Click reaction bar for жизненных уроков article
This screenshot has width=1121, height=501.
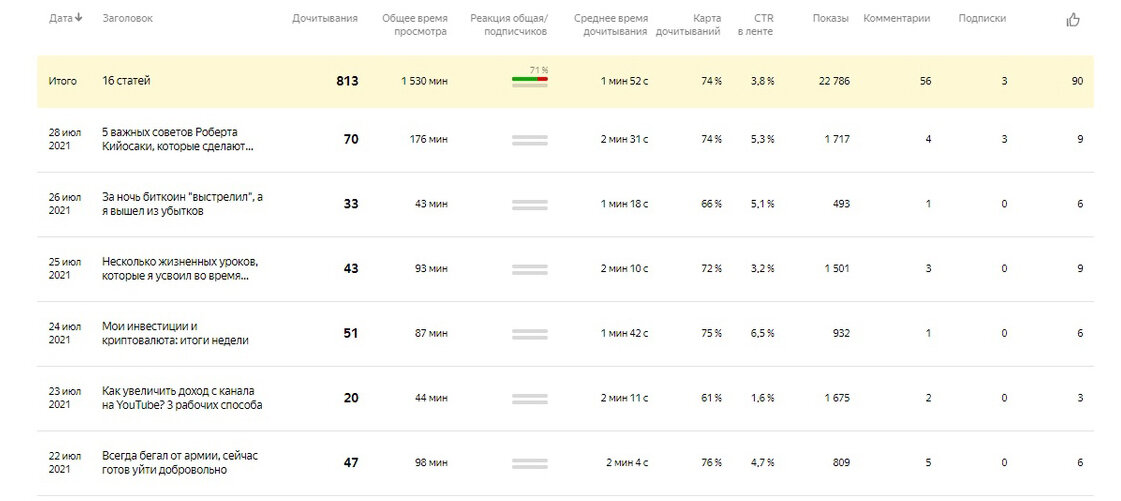point(530,269)
